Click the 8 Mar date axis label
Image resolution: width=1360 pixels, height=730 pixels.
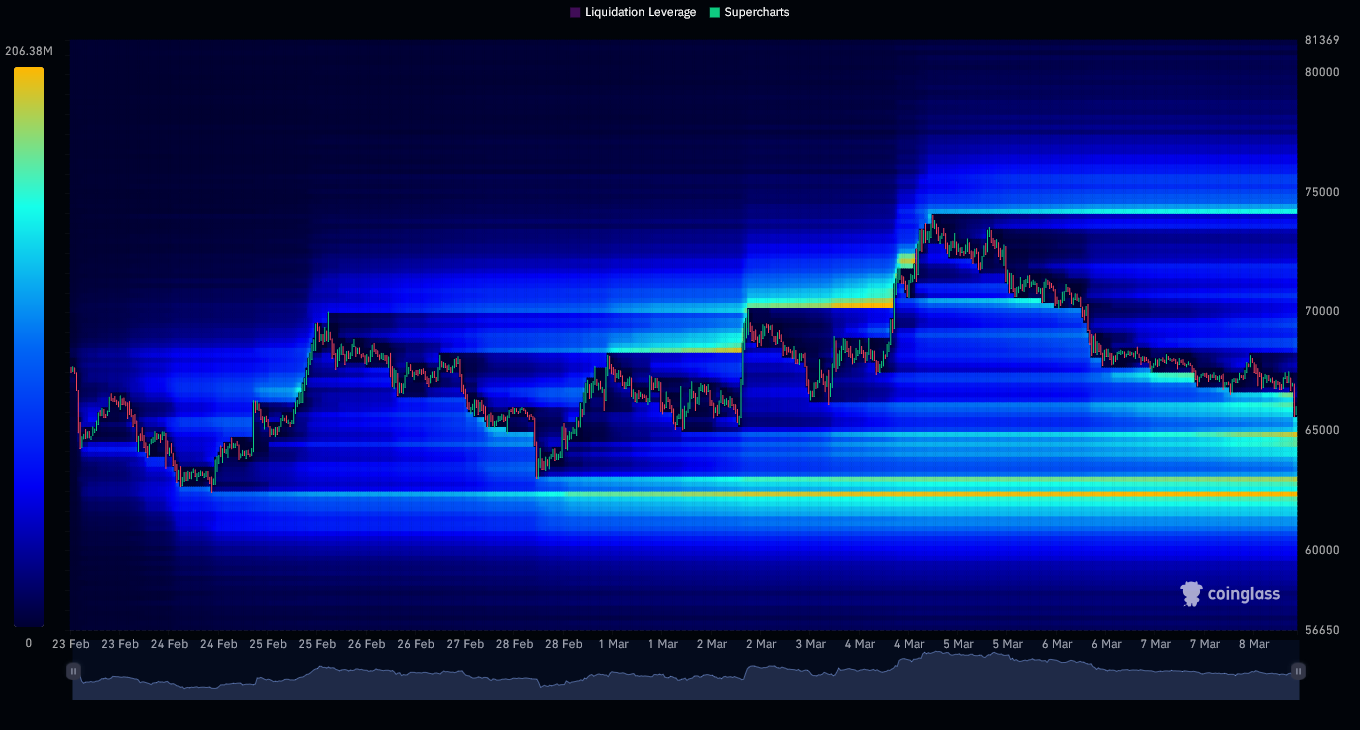pyautogui.click(x=1253, y=644)
